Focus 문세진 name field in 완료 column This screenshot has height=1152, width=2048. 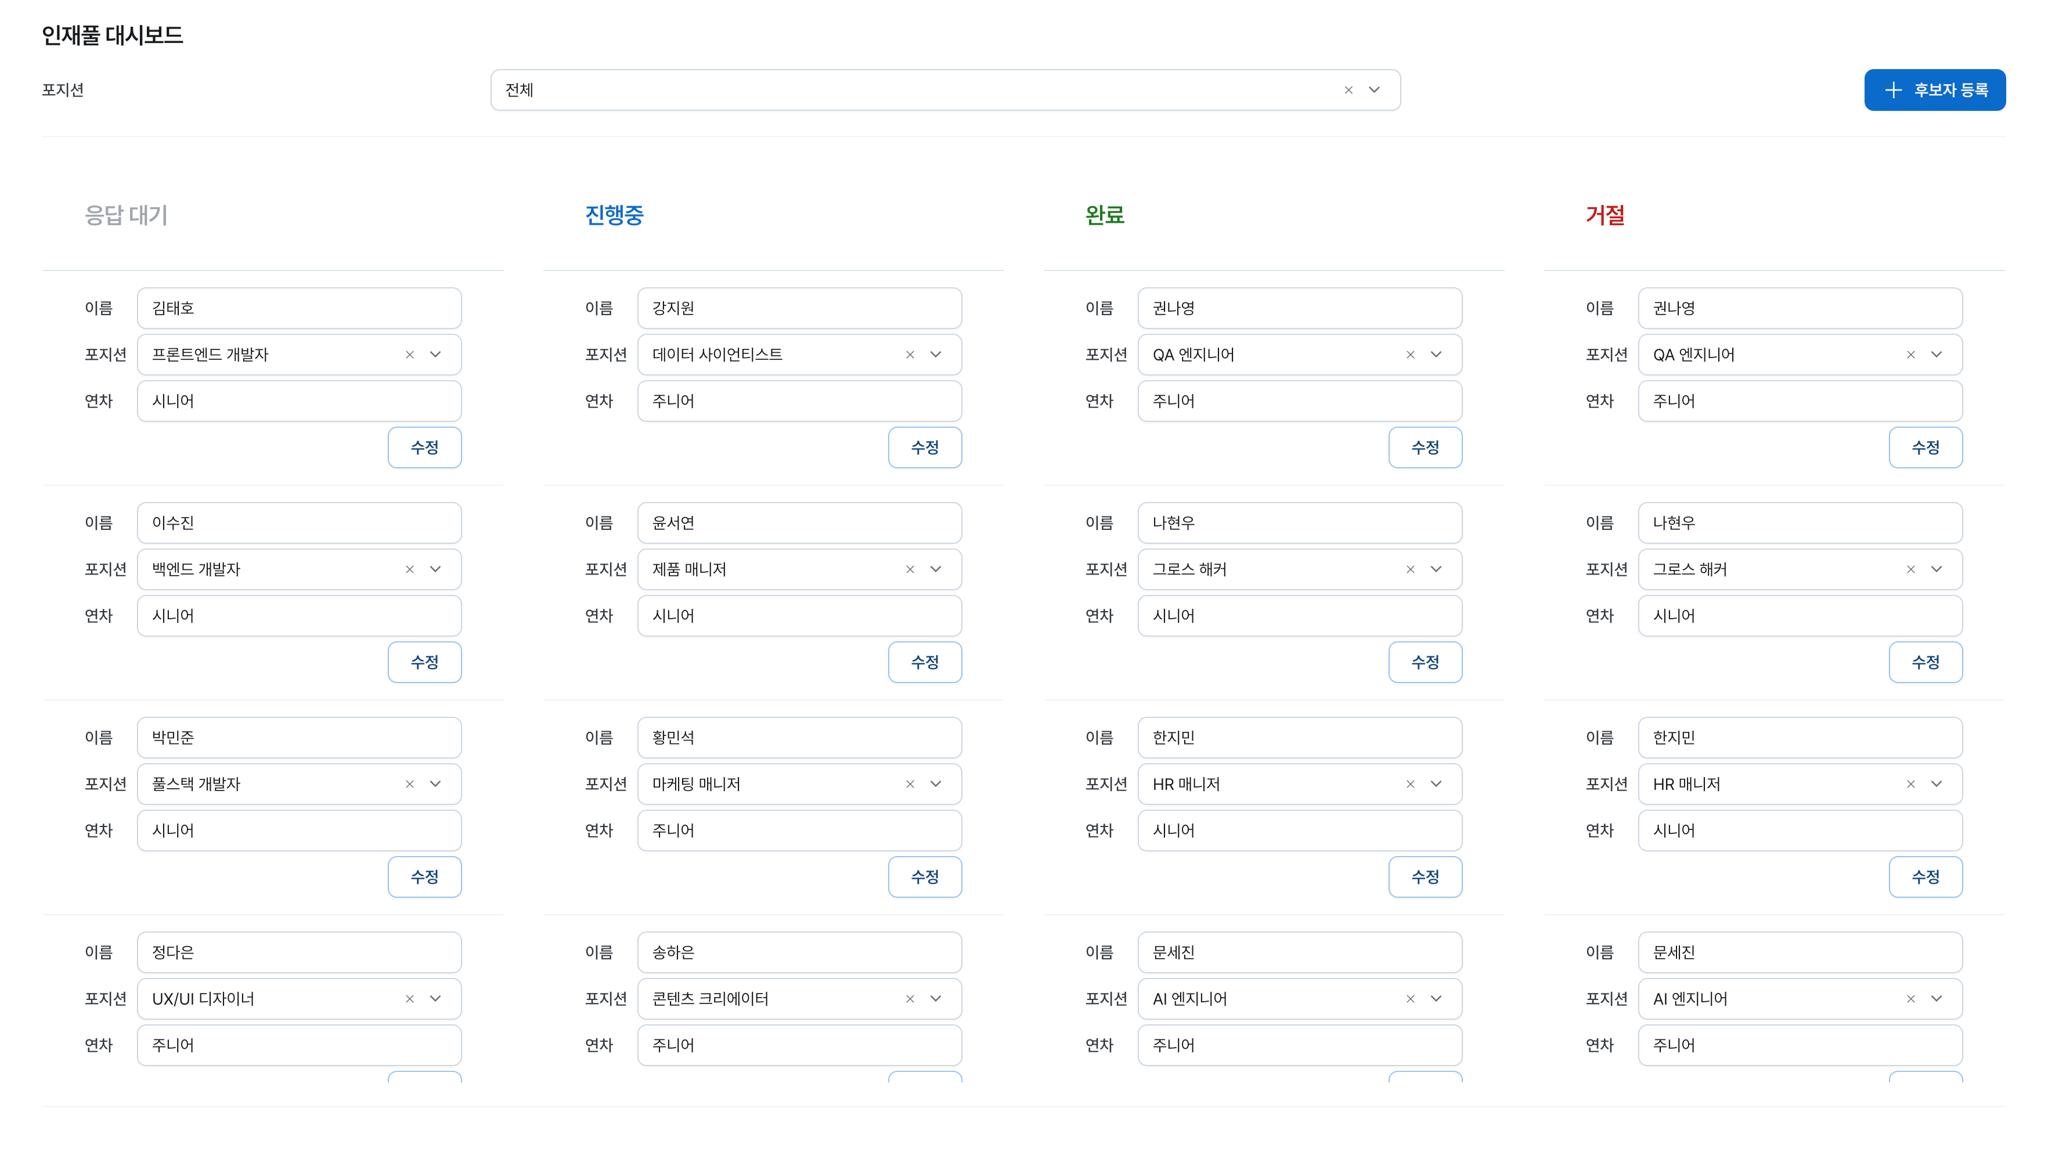pyautogui.click(x=1300, y=953)
